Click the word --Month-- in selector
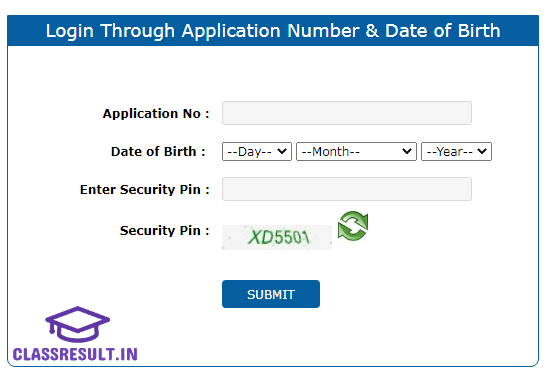The height and width of the screenshot is (373, 552). tap(331, 152)
